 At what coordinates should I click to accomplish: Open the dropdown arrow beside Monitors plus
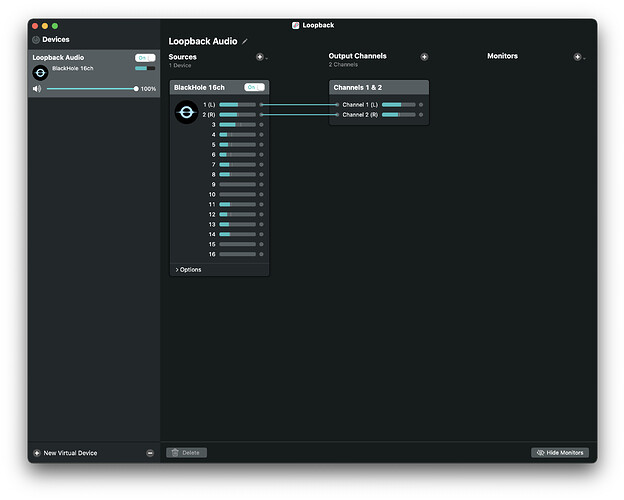tap(584, 59)
